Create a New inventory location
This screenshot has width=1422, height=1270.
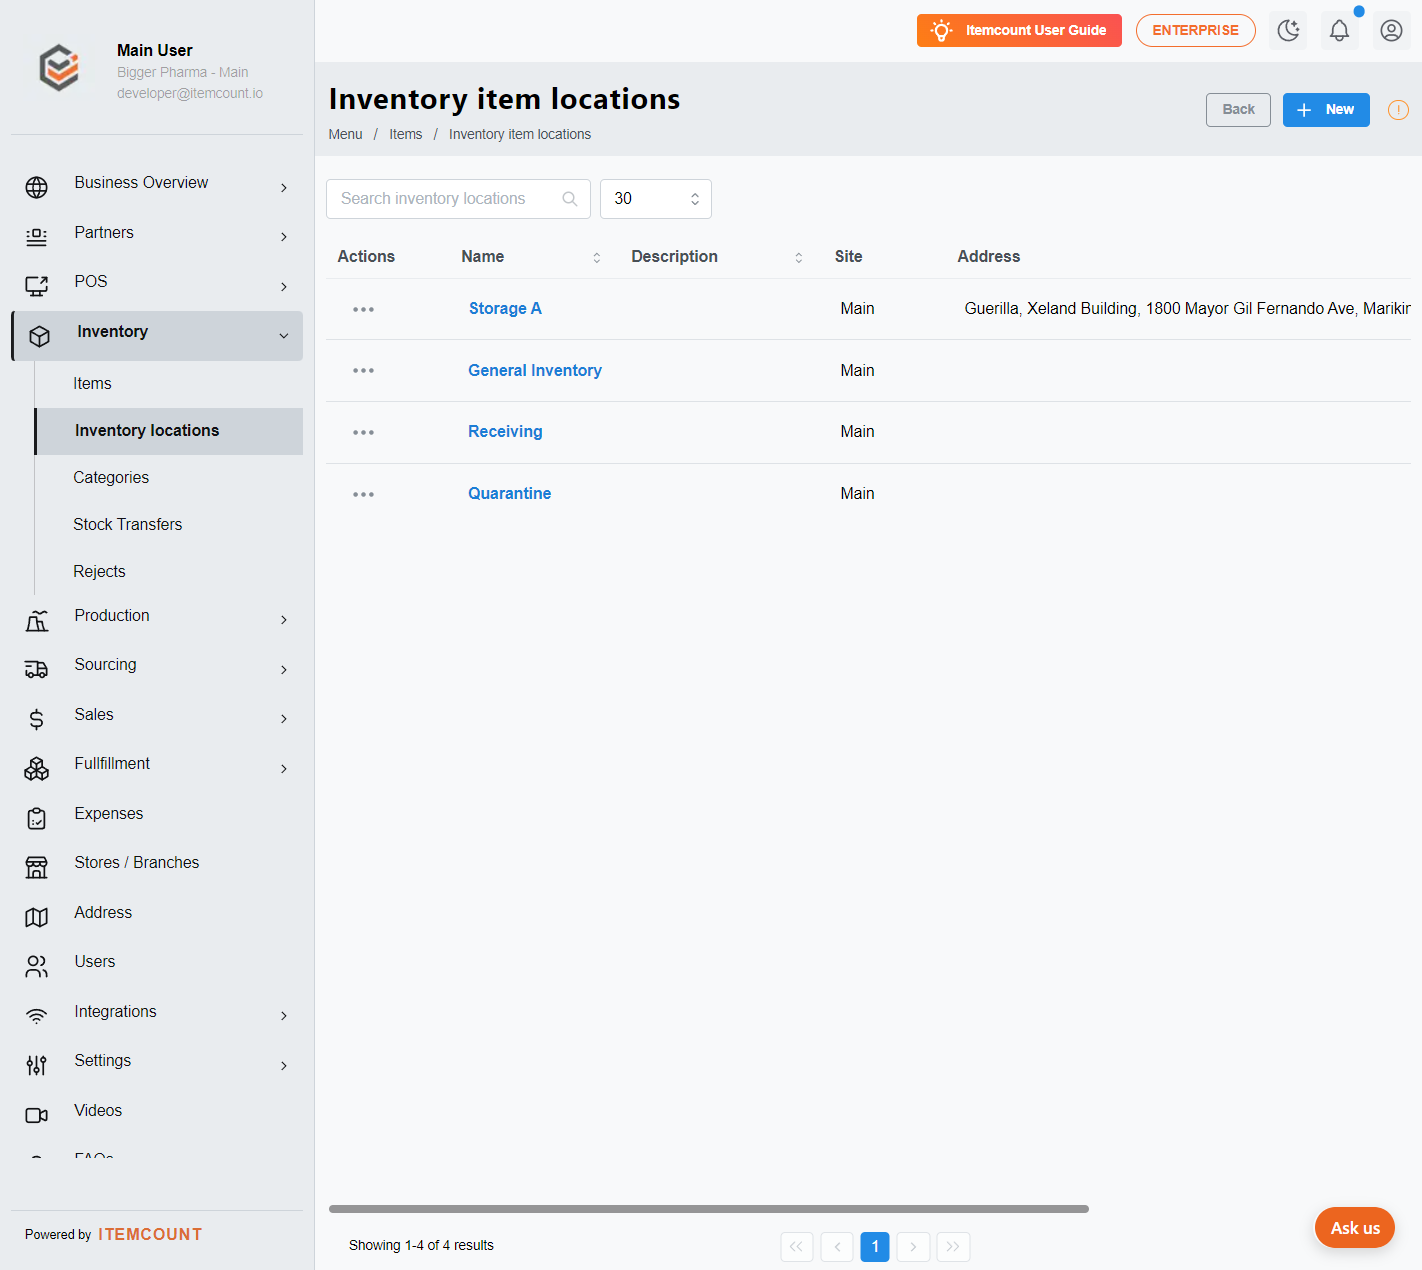point(1326,110)
